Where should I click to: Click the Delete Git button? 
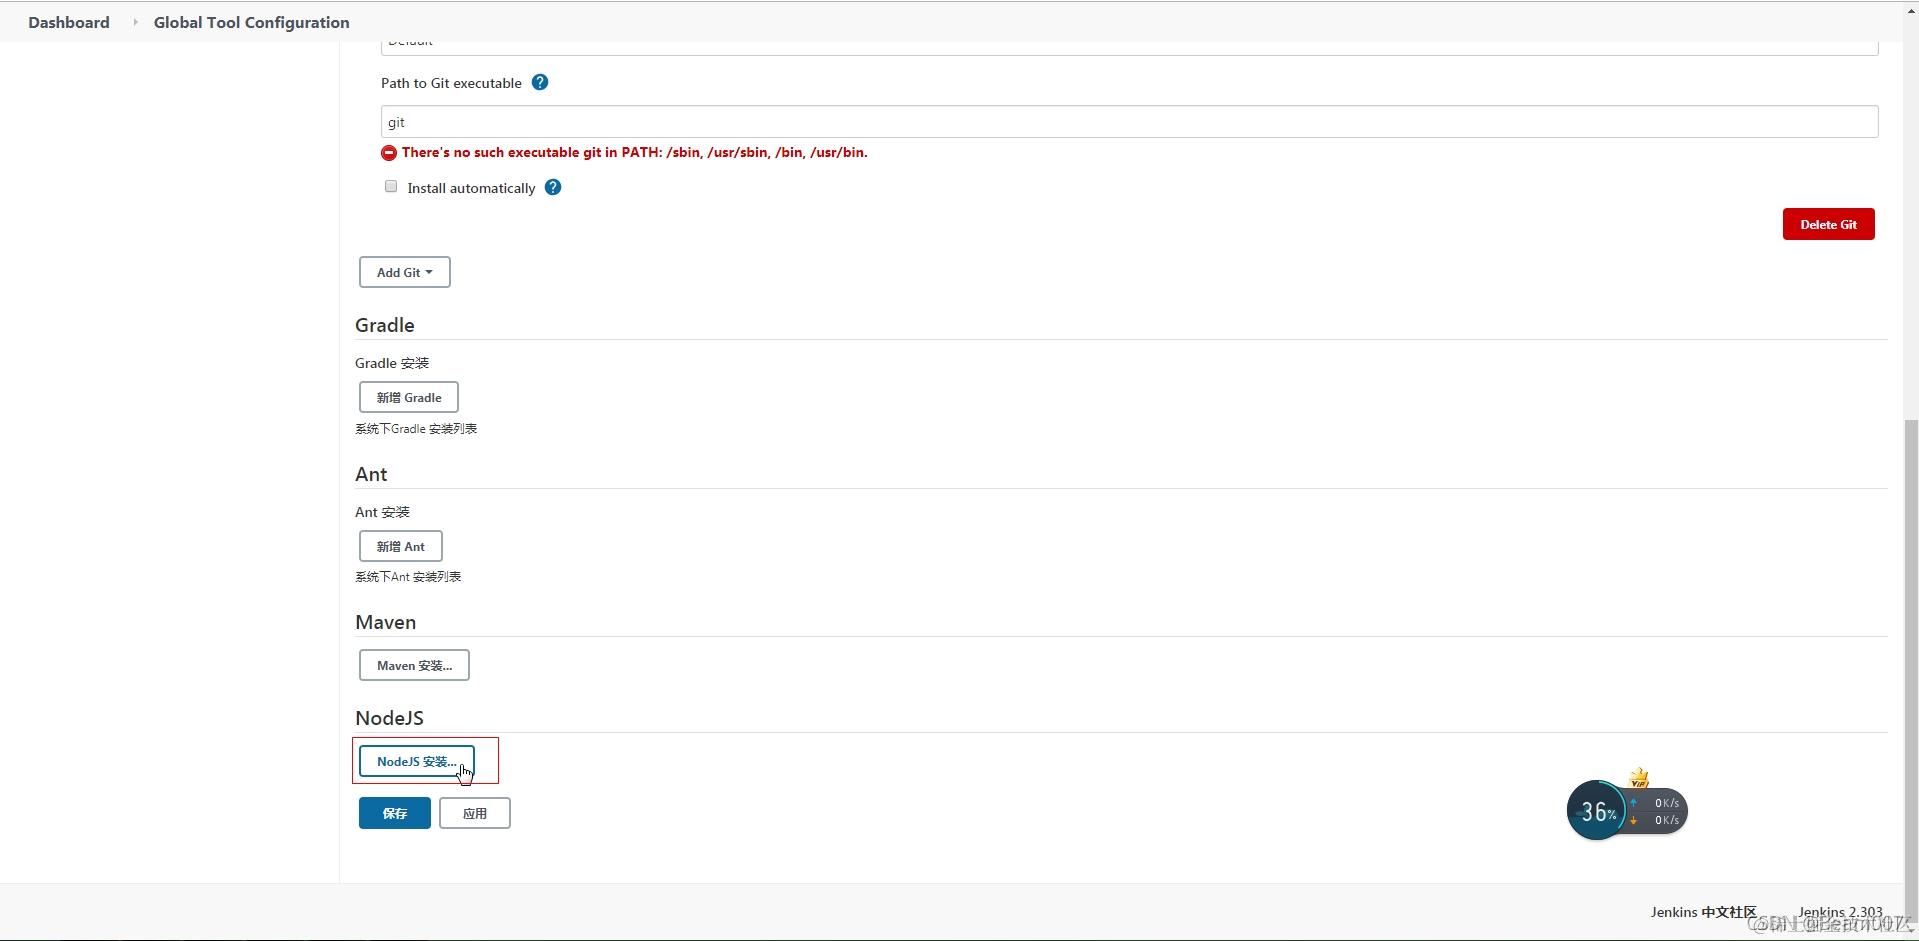click(1828, 224)
